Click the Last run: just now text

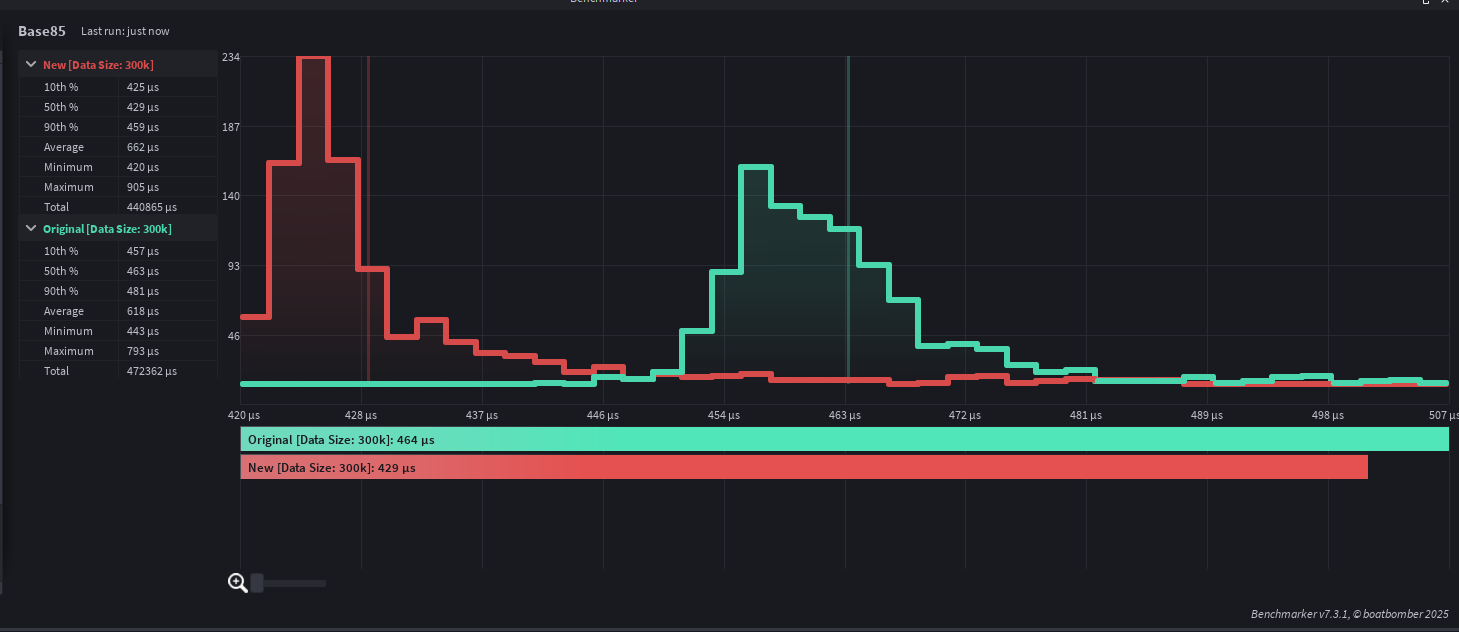pyautogui.click(x=125, y=31)
